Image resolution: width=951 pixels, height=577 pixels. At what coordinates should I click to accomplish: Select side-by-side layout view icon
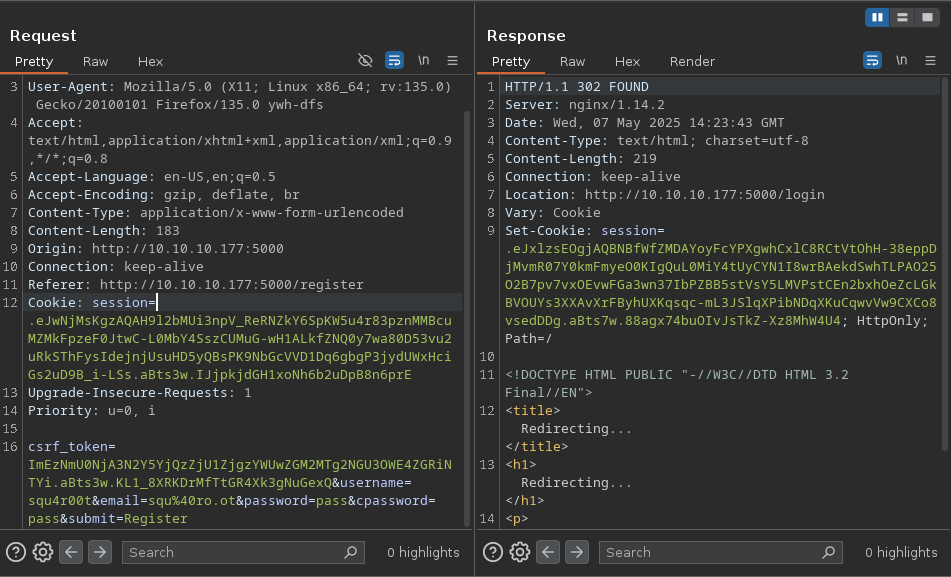878,17
